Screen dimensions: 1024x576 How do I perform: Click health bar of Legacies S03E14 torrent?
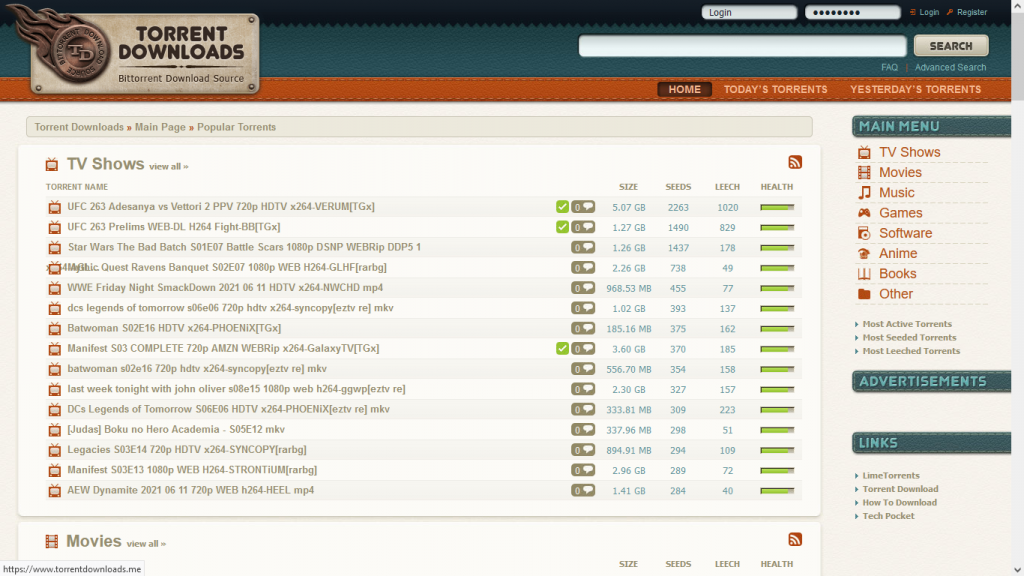[777, 450]
